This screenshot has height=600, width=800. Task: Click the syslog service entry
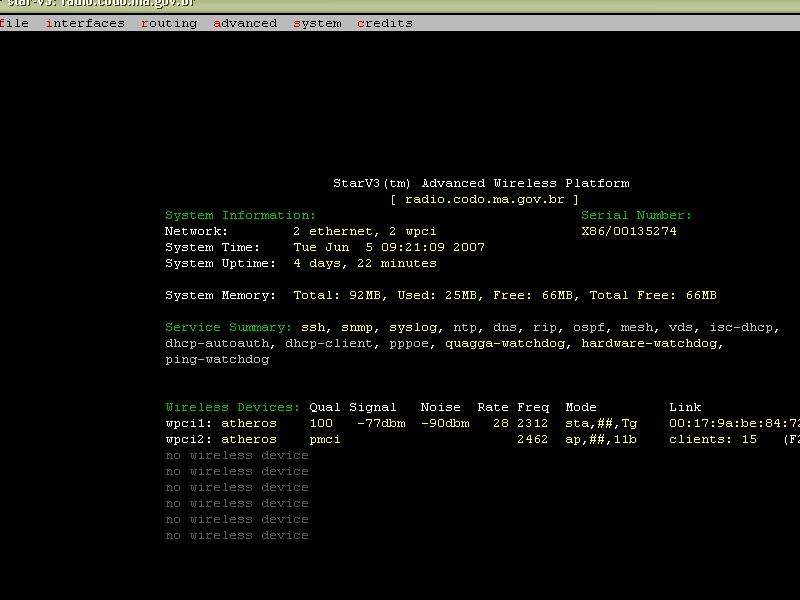click(x=413, y=328)
